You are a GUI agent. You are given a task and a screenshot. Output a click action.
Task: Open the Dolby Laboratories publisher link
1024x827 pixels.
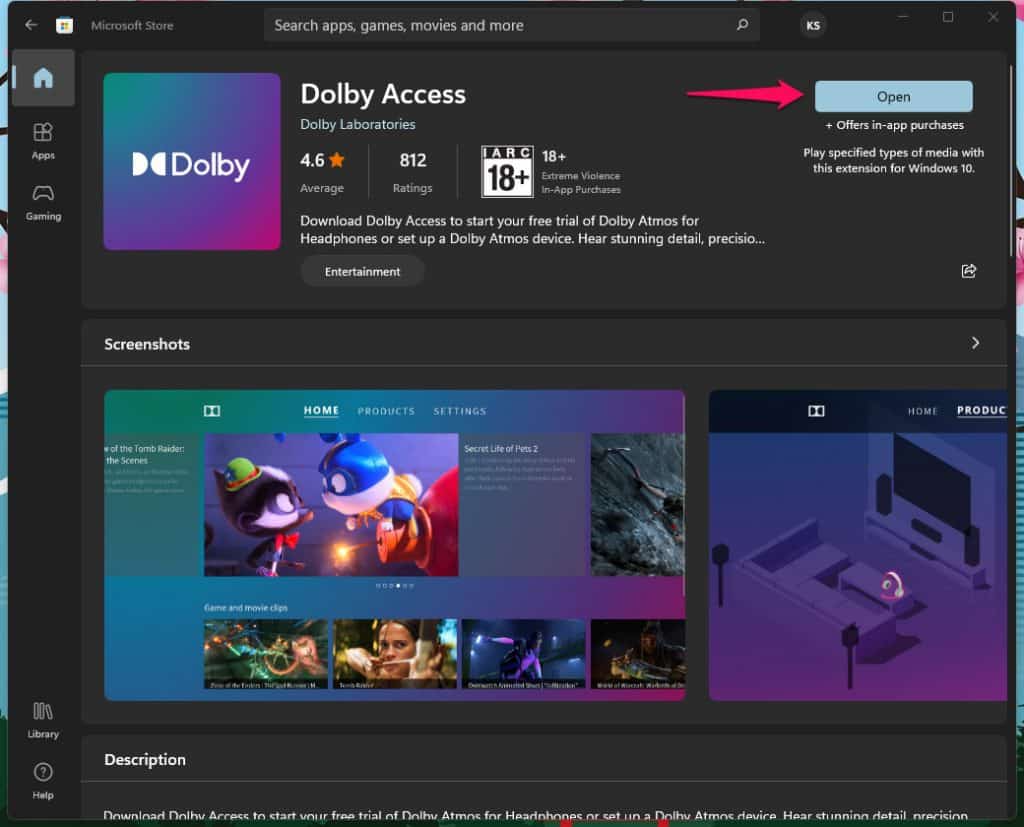point(357,124)
